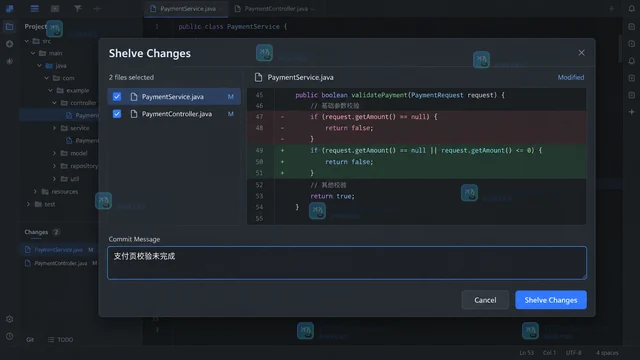Click the UTF-8 encoding in status bar
Screen dimensions: 640x360
[x=573, y=353]
